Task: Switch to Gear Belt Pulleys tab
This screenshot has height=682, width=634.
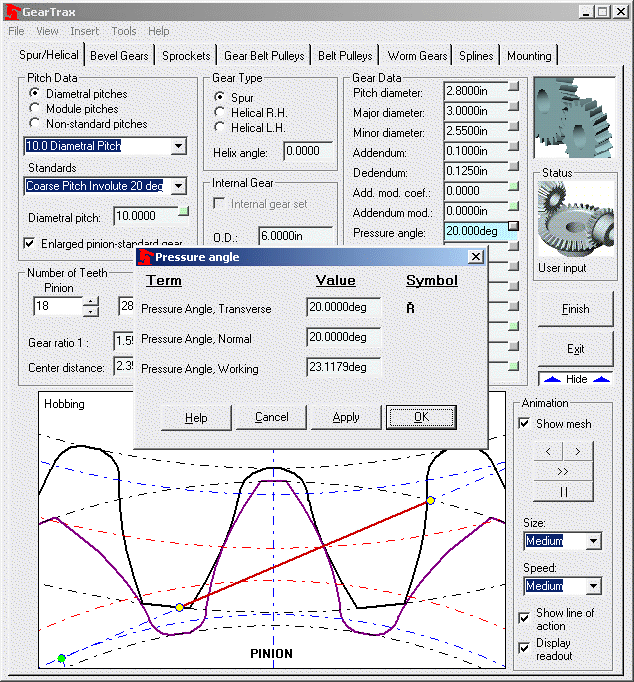Action: click(x=264, y=56)
